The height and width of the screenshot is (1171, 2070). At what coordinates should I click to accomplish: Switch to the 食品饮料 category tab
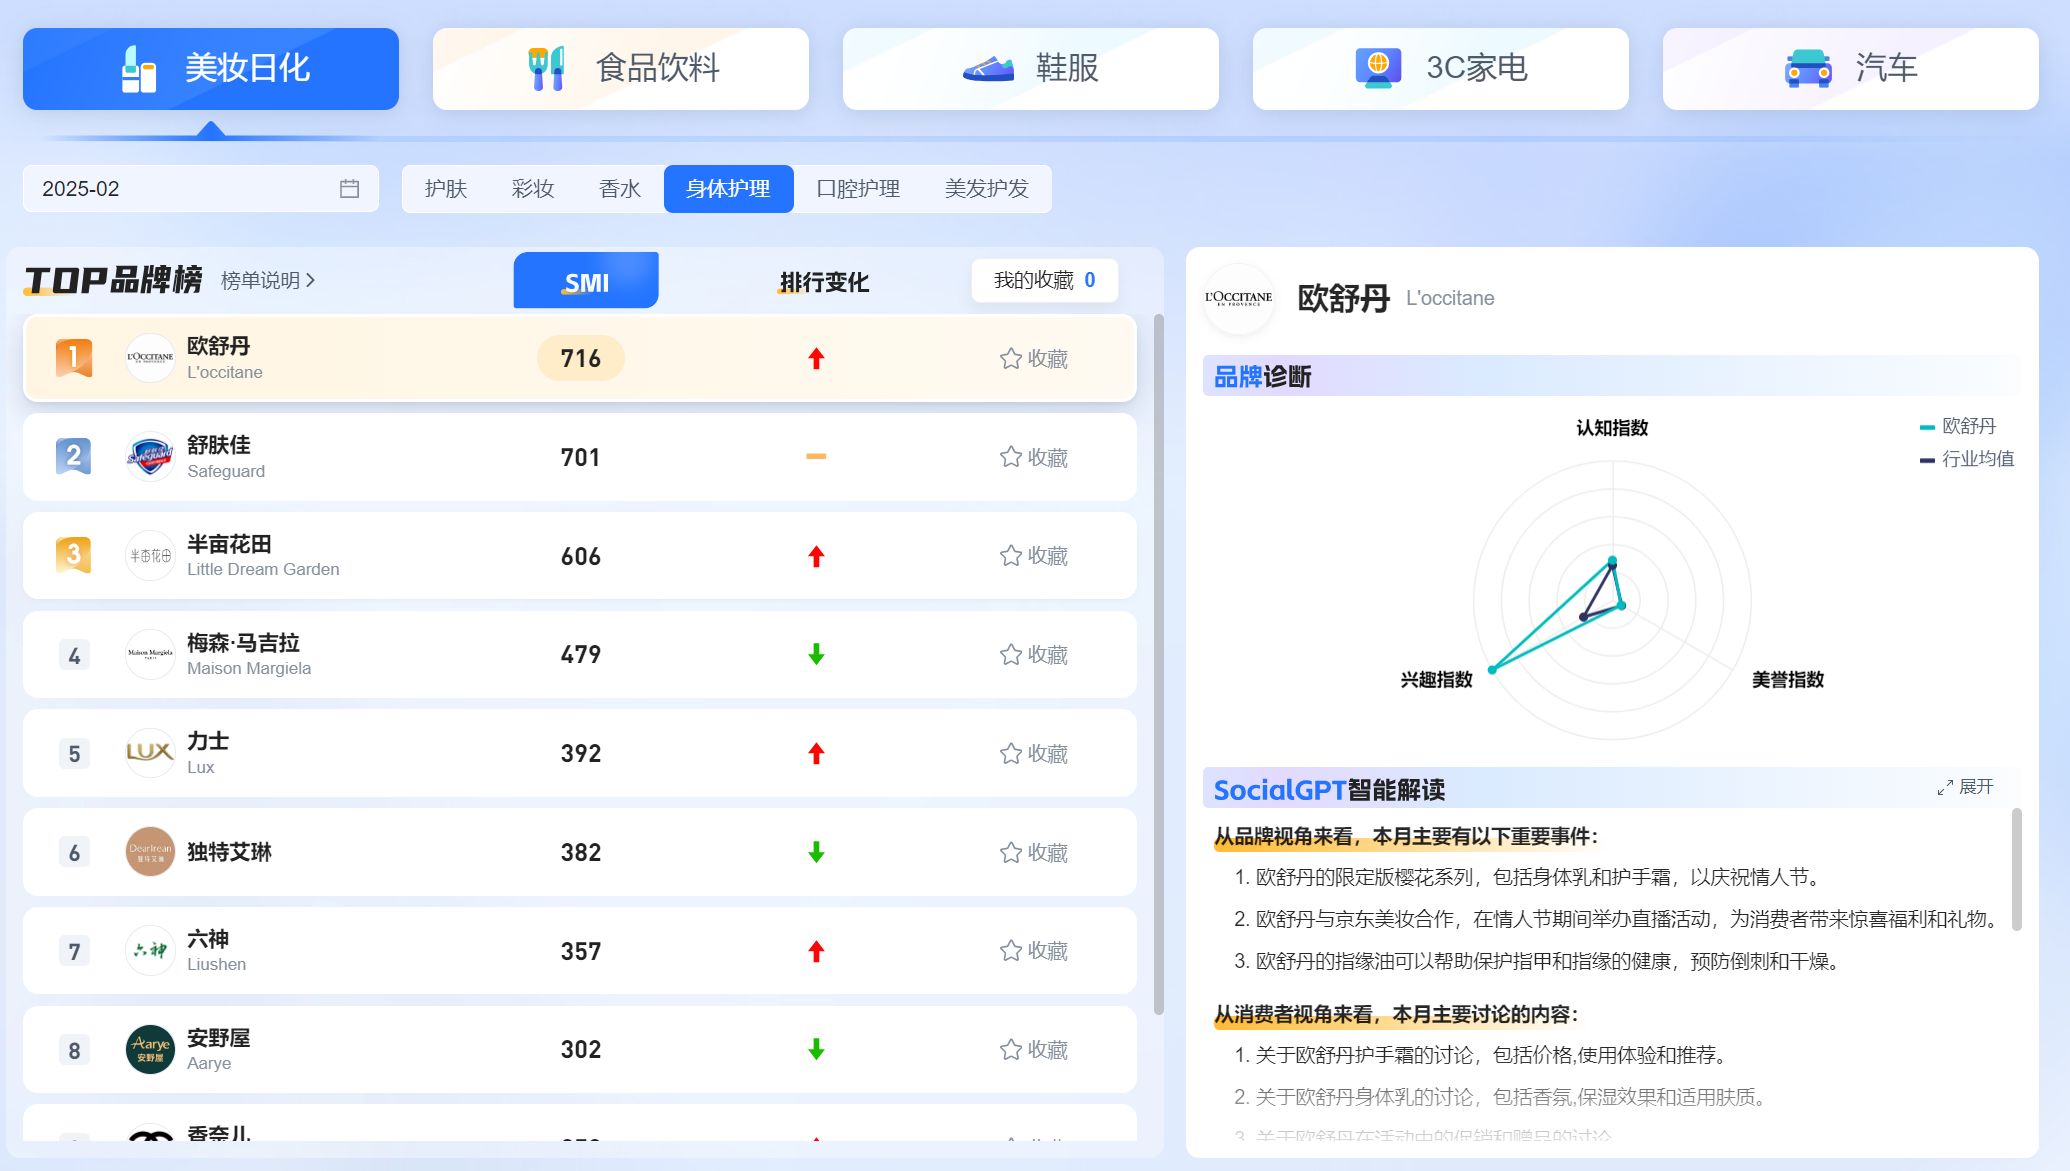tap(620, 68)
